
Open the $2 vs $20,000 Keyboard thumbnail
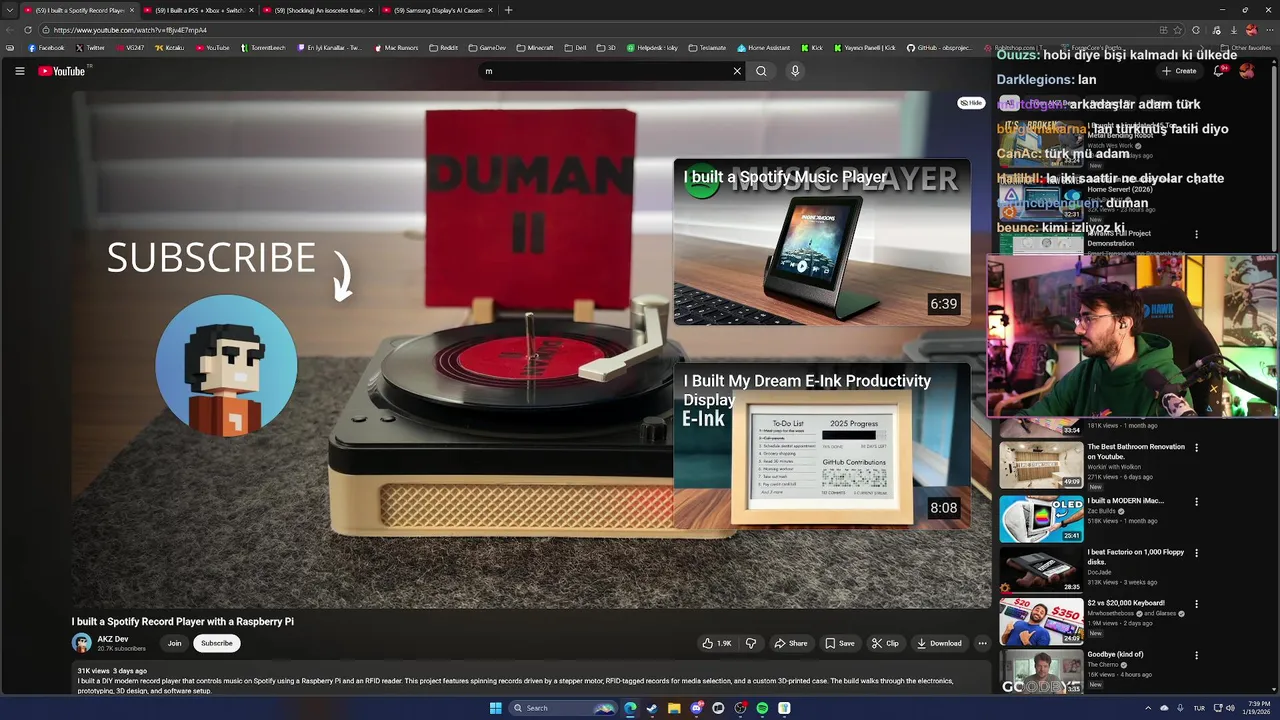coord(1041,620)
